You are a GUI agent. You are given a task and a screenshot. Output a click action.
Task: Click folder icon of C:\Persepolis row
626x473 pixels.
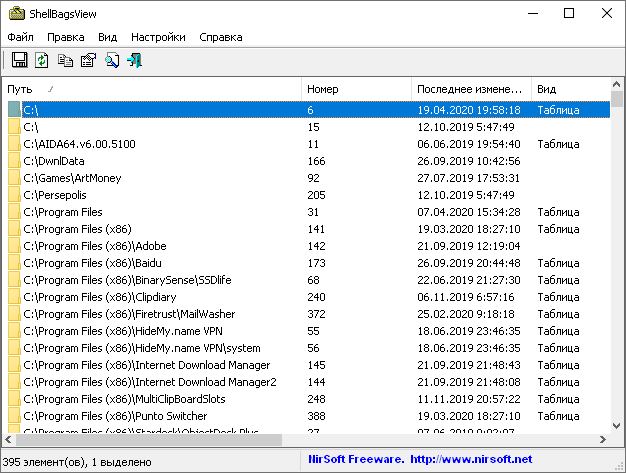pyautogui.click(x=14, y=195)
